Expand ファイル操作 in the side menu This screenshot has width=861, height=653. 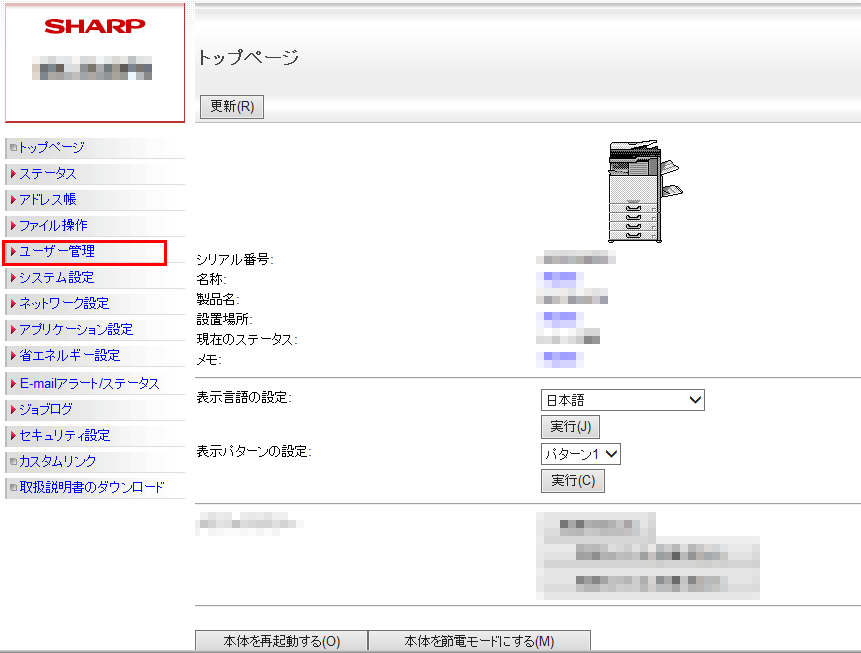click(53, 226)
